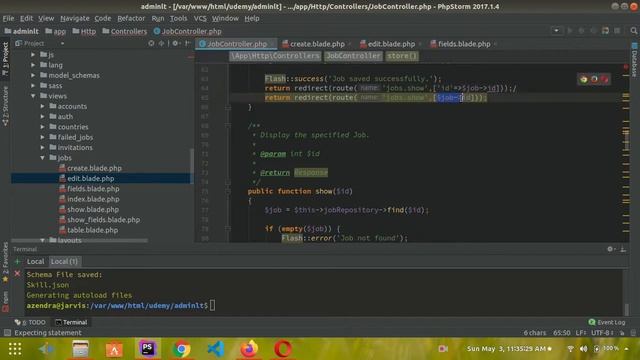Click the terminal command prompt input
The image size is (640, 360).
click(x=212, y=305)
